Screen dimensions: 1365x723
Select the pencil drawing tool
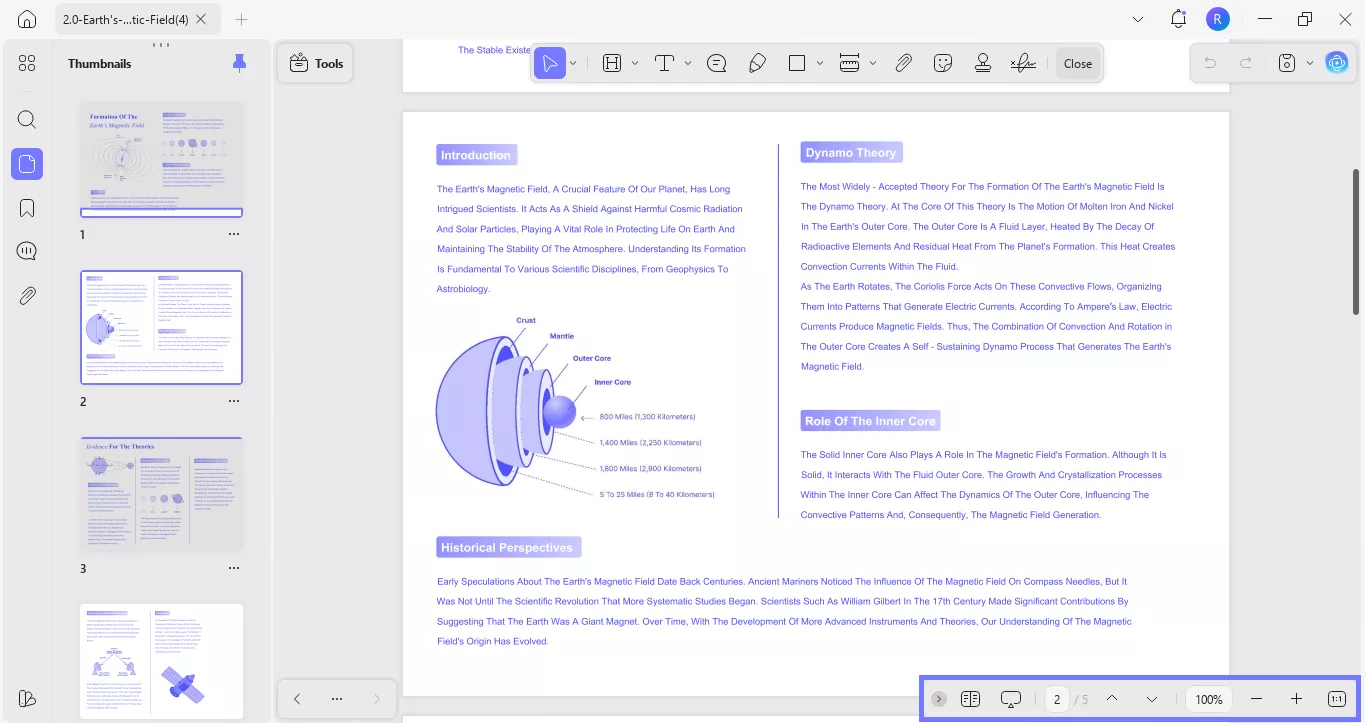point(757,63)
